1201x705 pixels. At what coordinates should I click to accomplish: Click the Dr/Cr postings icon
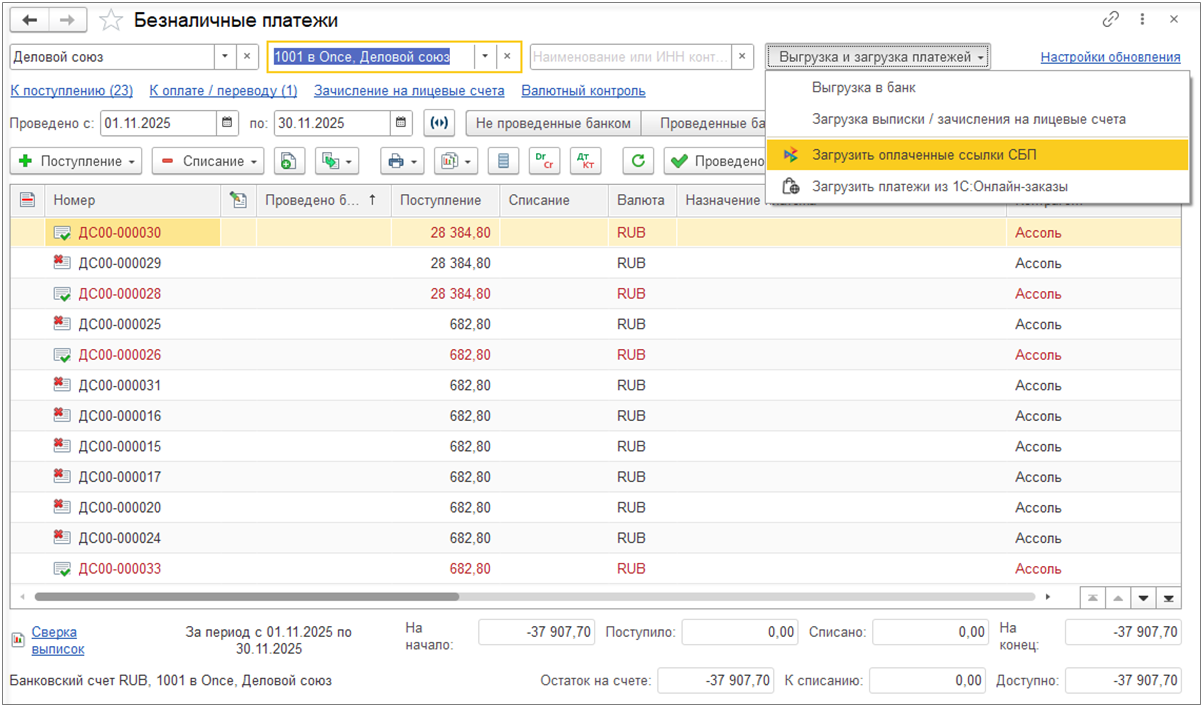coord(544,161)
